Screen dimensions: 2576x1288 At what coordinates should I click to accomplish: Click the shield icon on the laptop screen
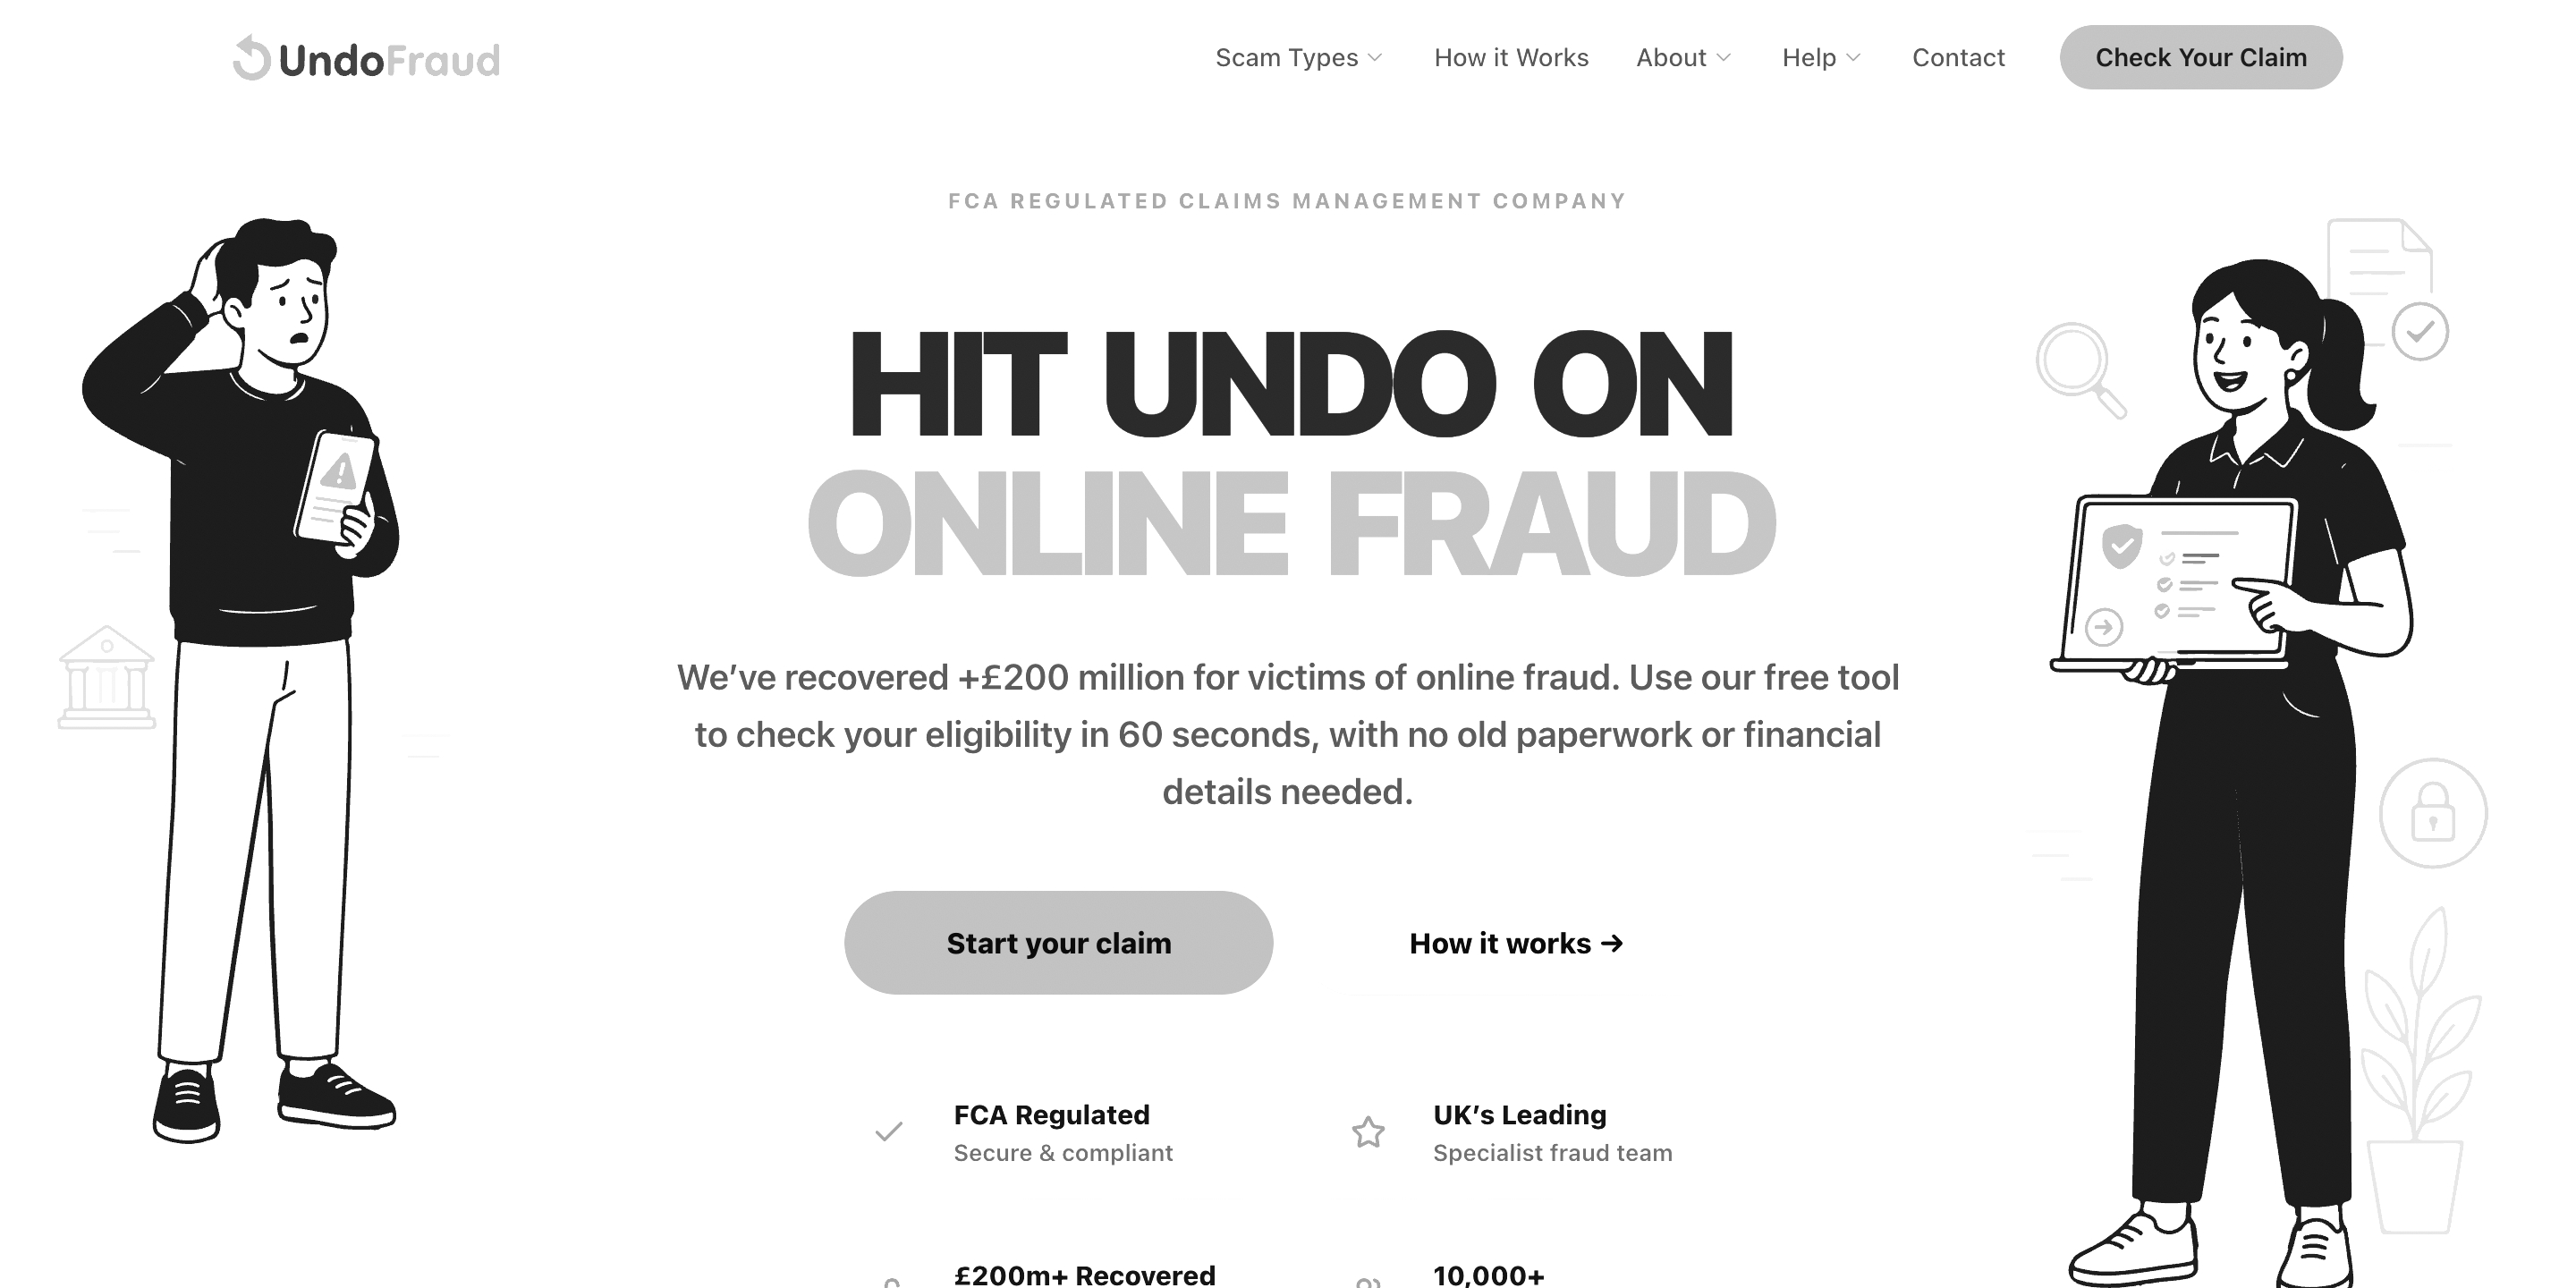click(2120, 546)
